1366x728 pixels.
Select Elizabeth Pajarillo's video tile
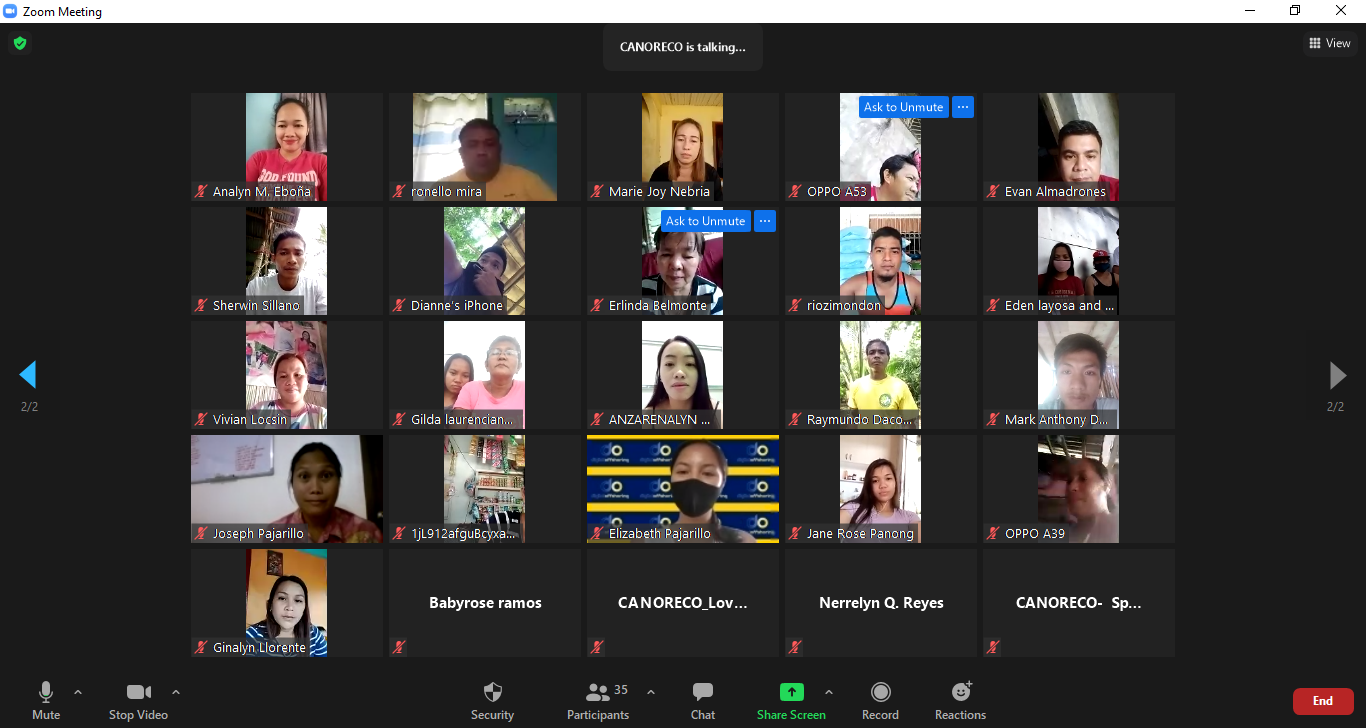683,489
